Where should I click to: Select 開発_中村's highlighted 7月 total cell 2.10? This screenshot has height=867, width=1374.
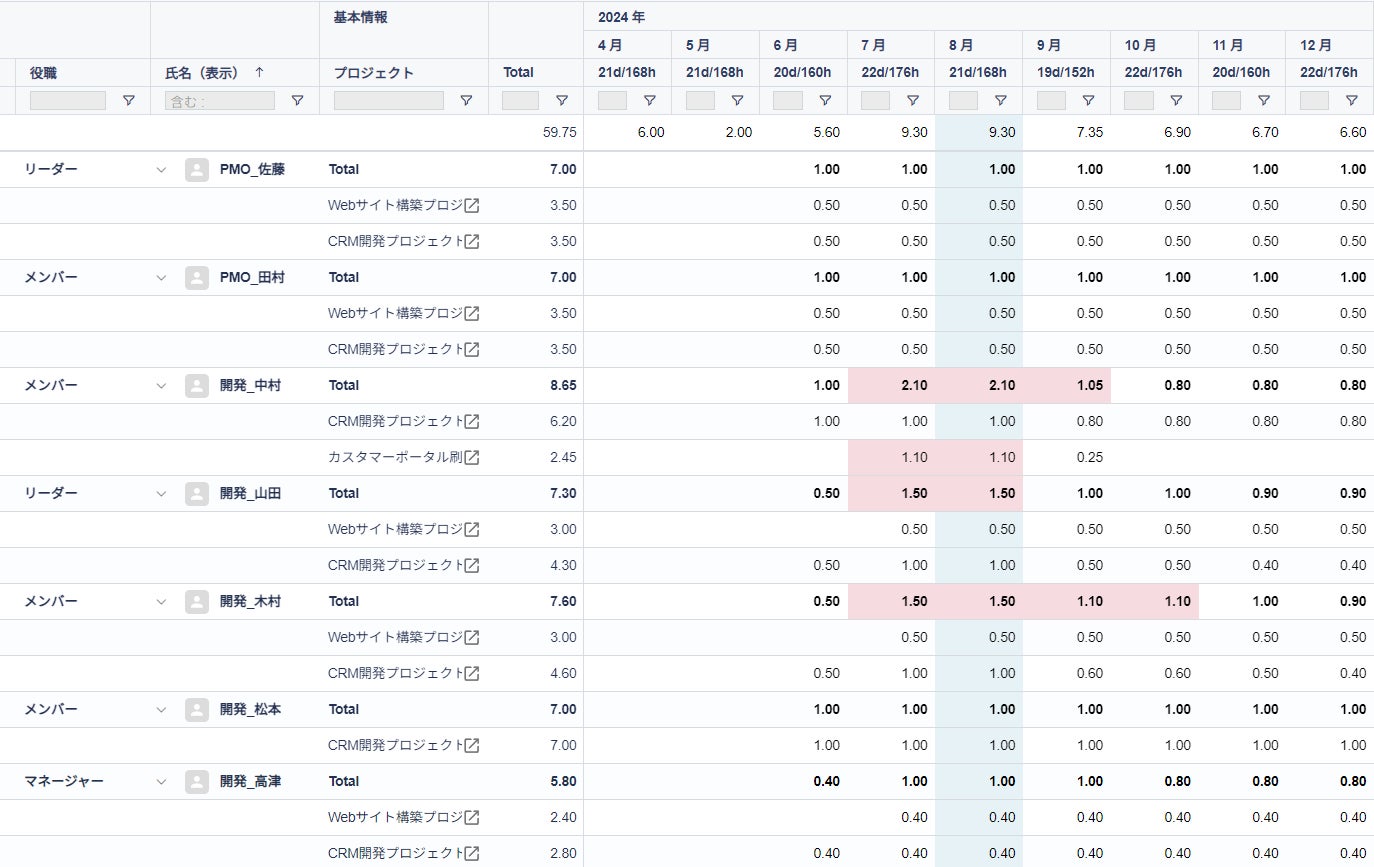click(891, 385)
